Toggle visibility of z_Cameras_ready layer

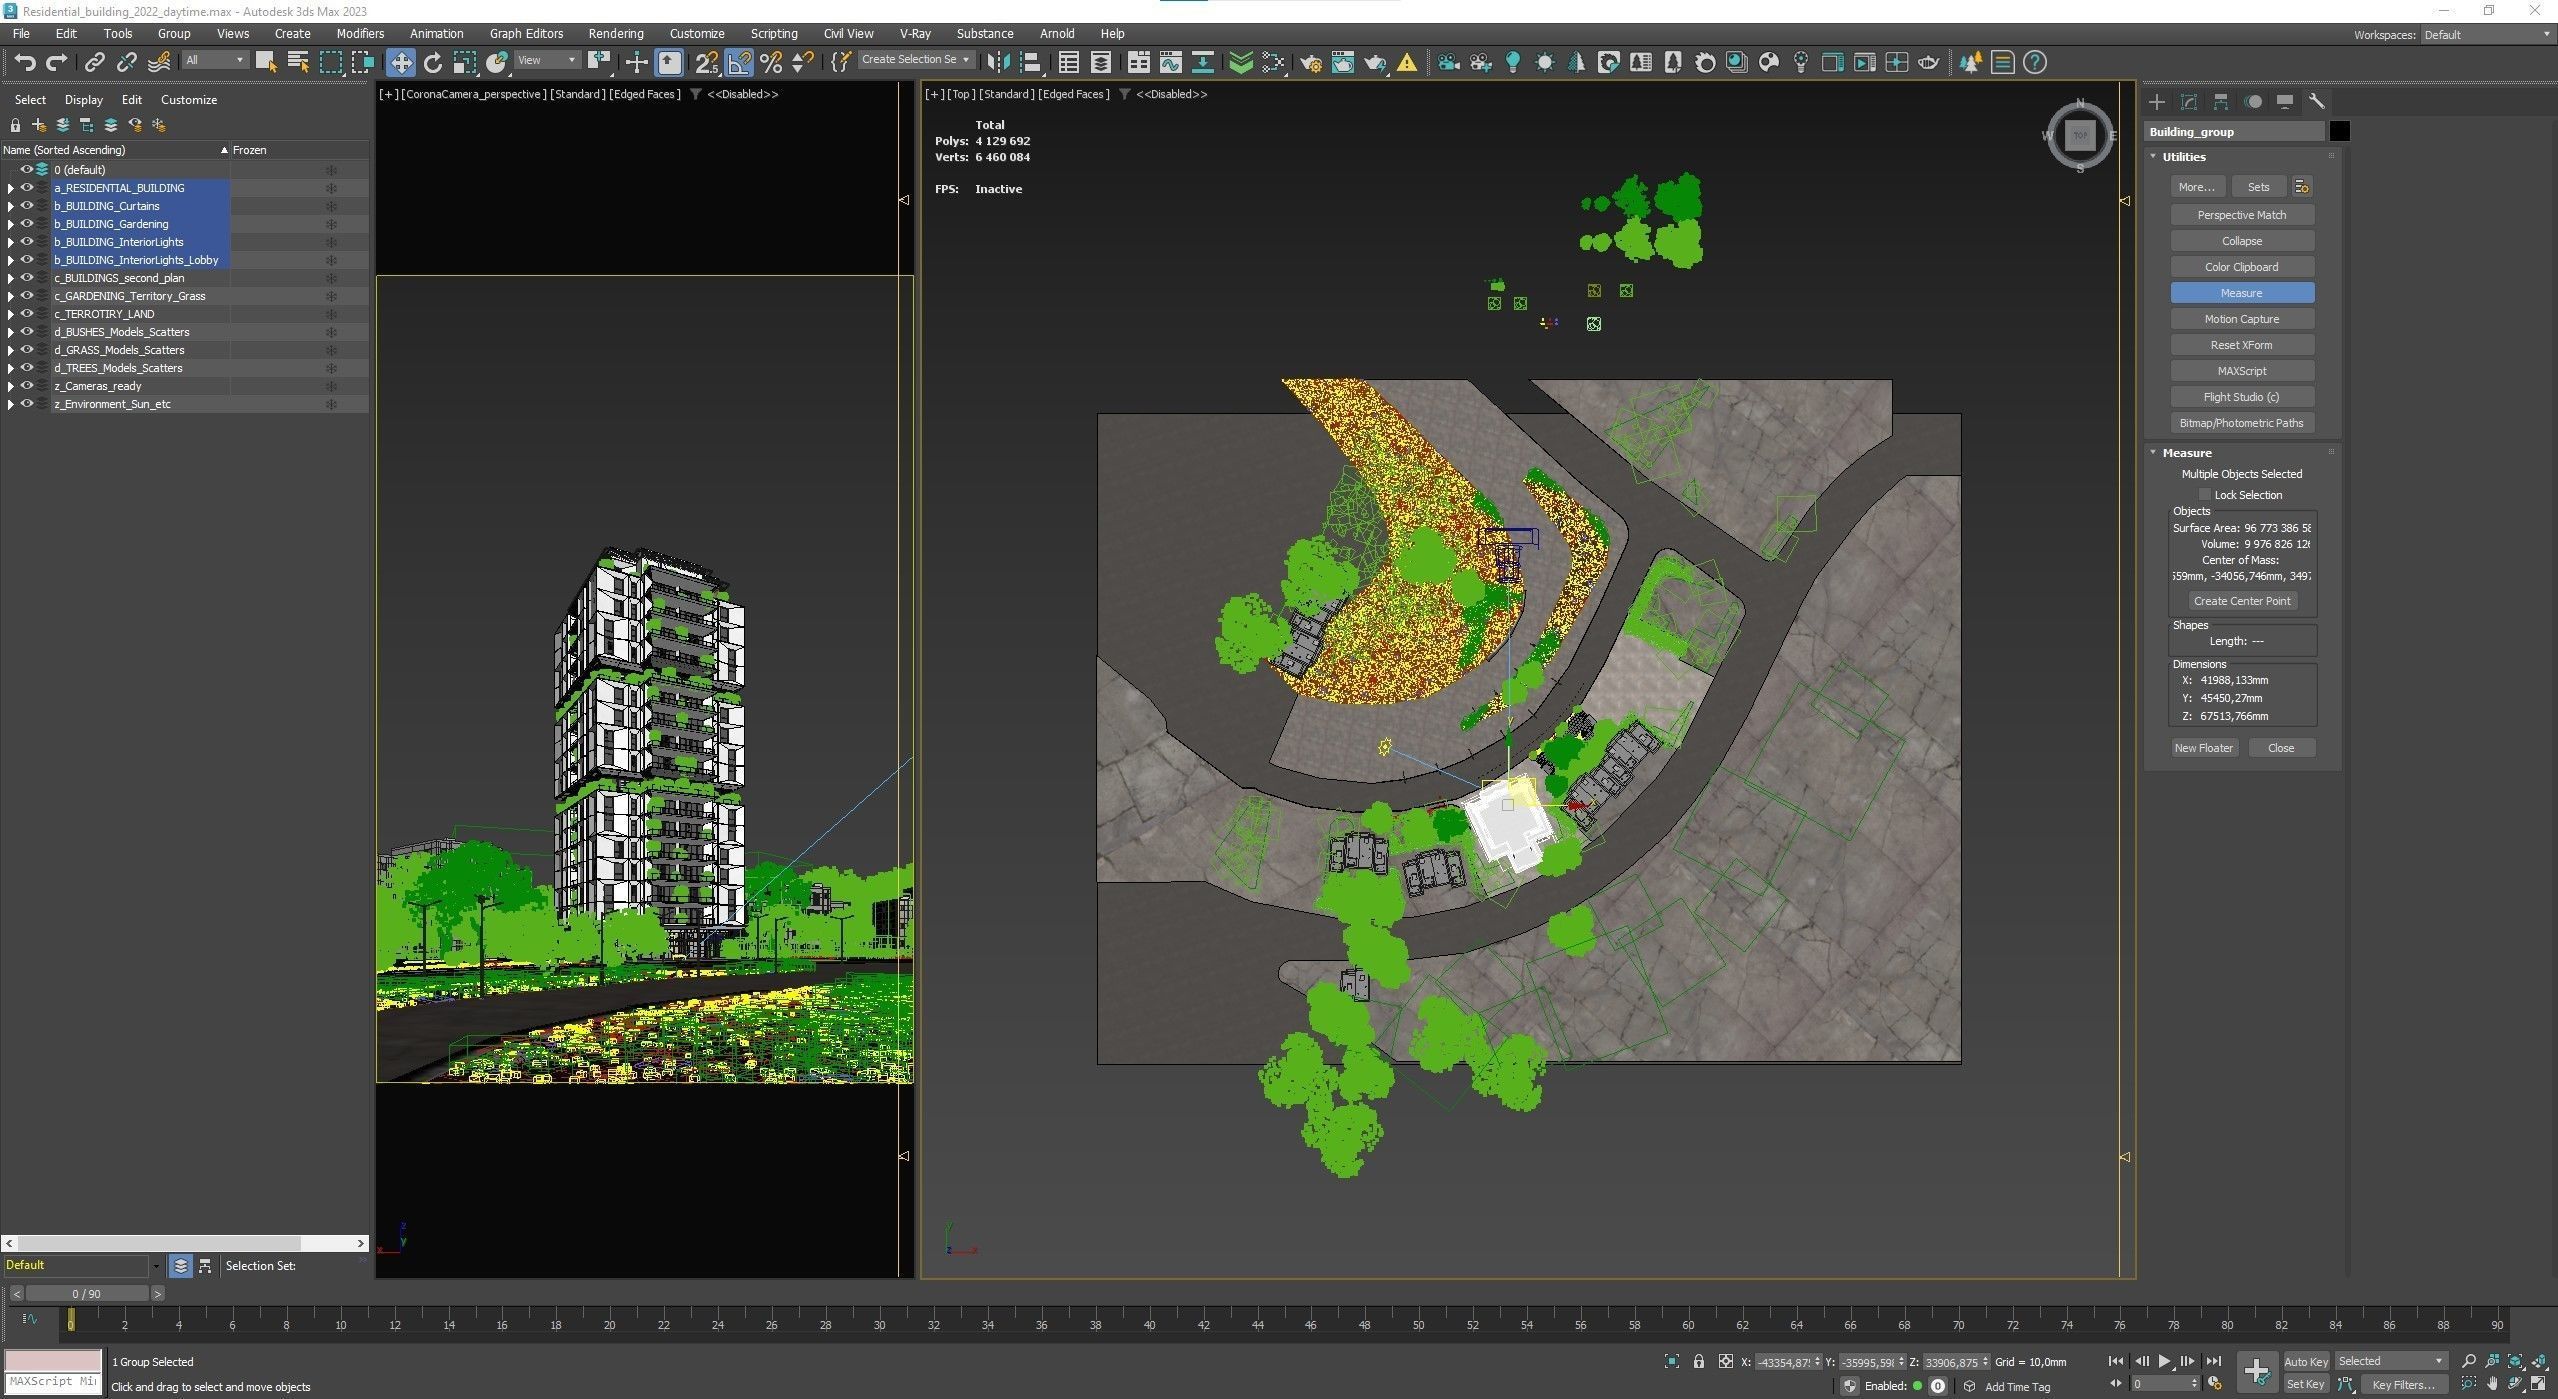[27, 386]
